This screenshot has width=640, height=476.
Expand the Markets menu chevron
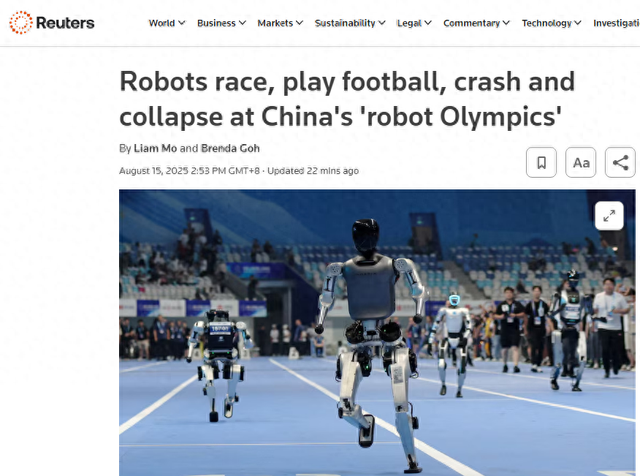(300, 23)
